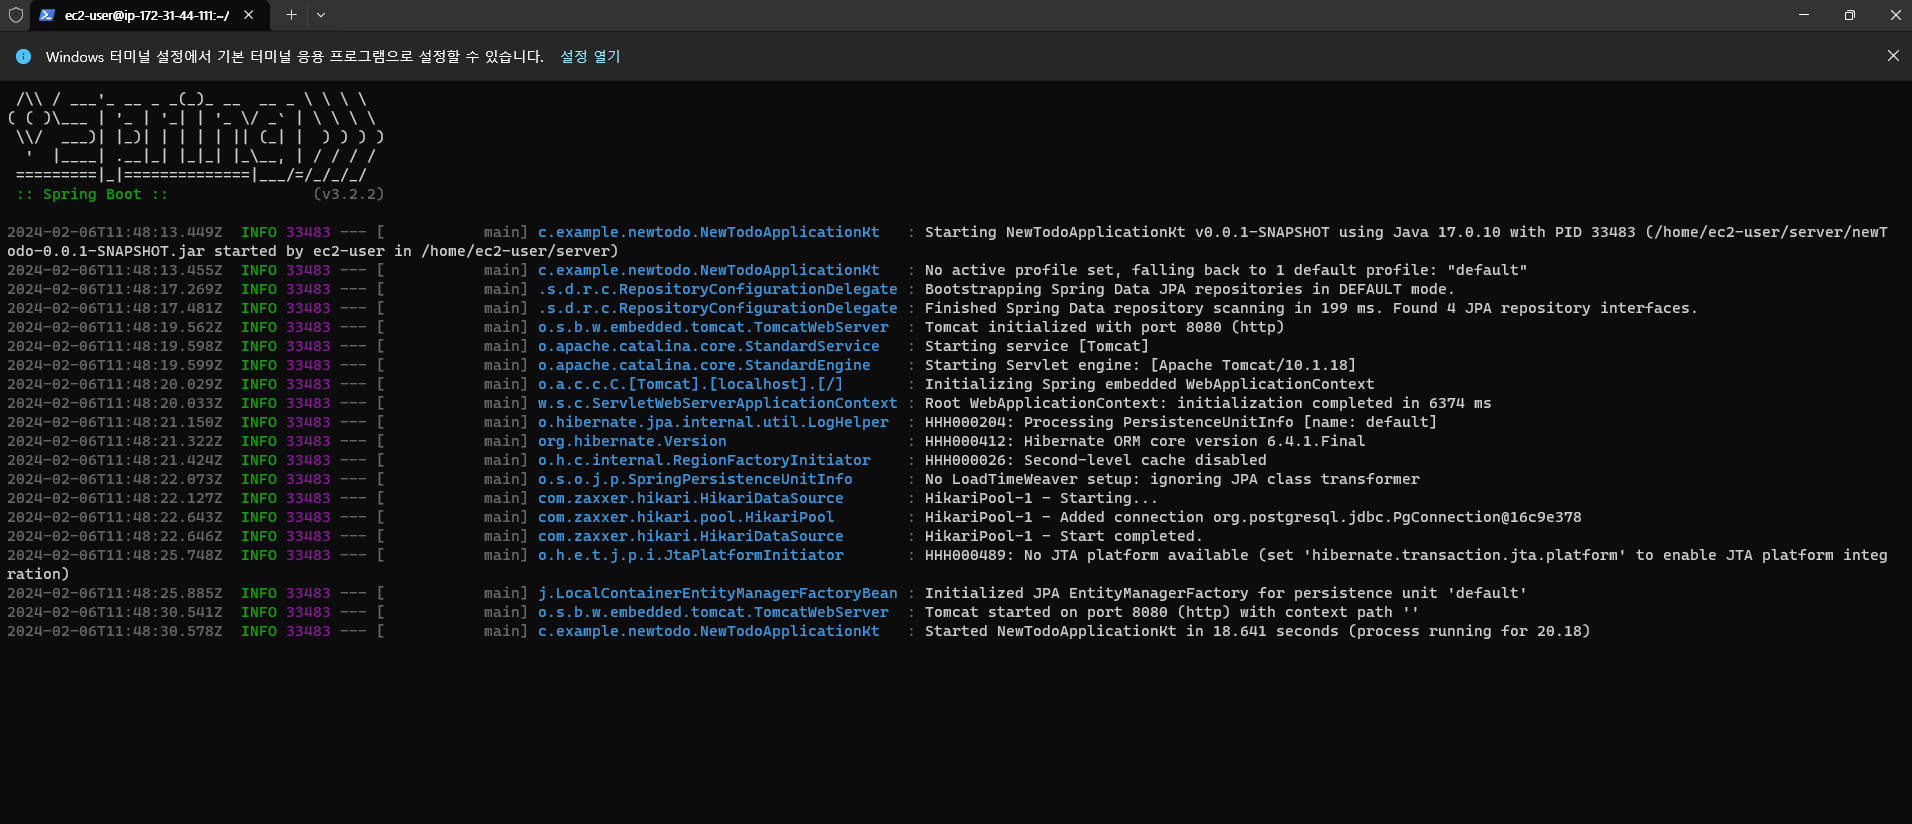Click 'Finished Spring Data repository scanning' message
The width and height of the screenshot is (1912, 824).
(1311, 308)
